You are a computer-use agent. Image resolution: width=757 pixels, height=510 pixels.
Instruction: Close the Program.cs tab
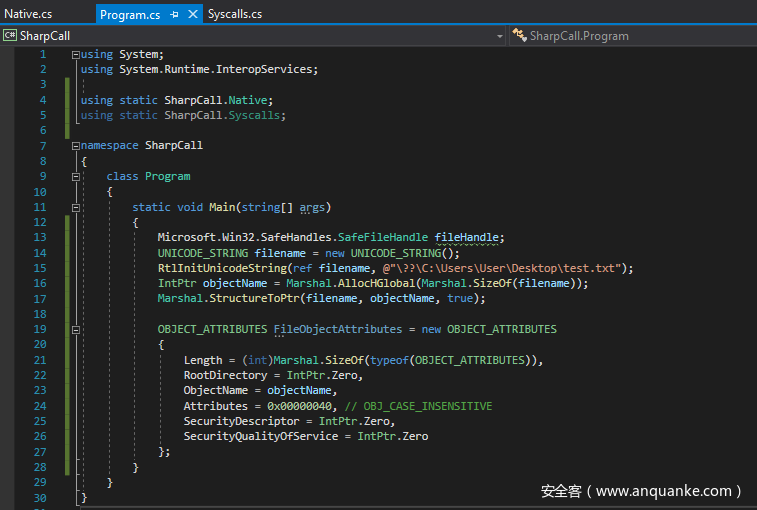[x=191, y=15]
